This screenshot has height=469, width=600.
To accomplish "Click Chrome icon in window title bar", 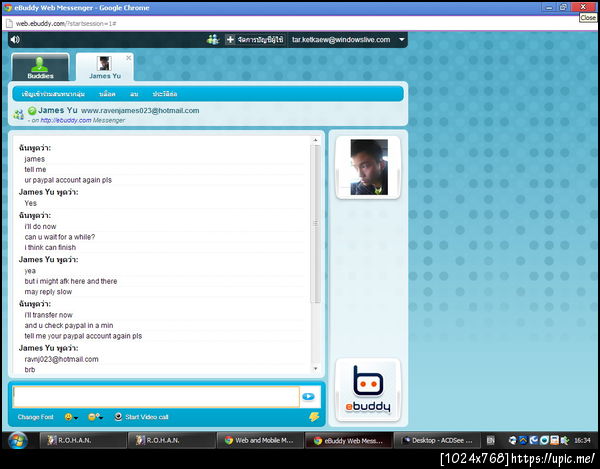I will [8, 8].
